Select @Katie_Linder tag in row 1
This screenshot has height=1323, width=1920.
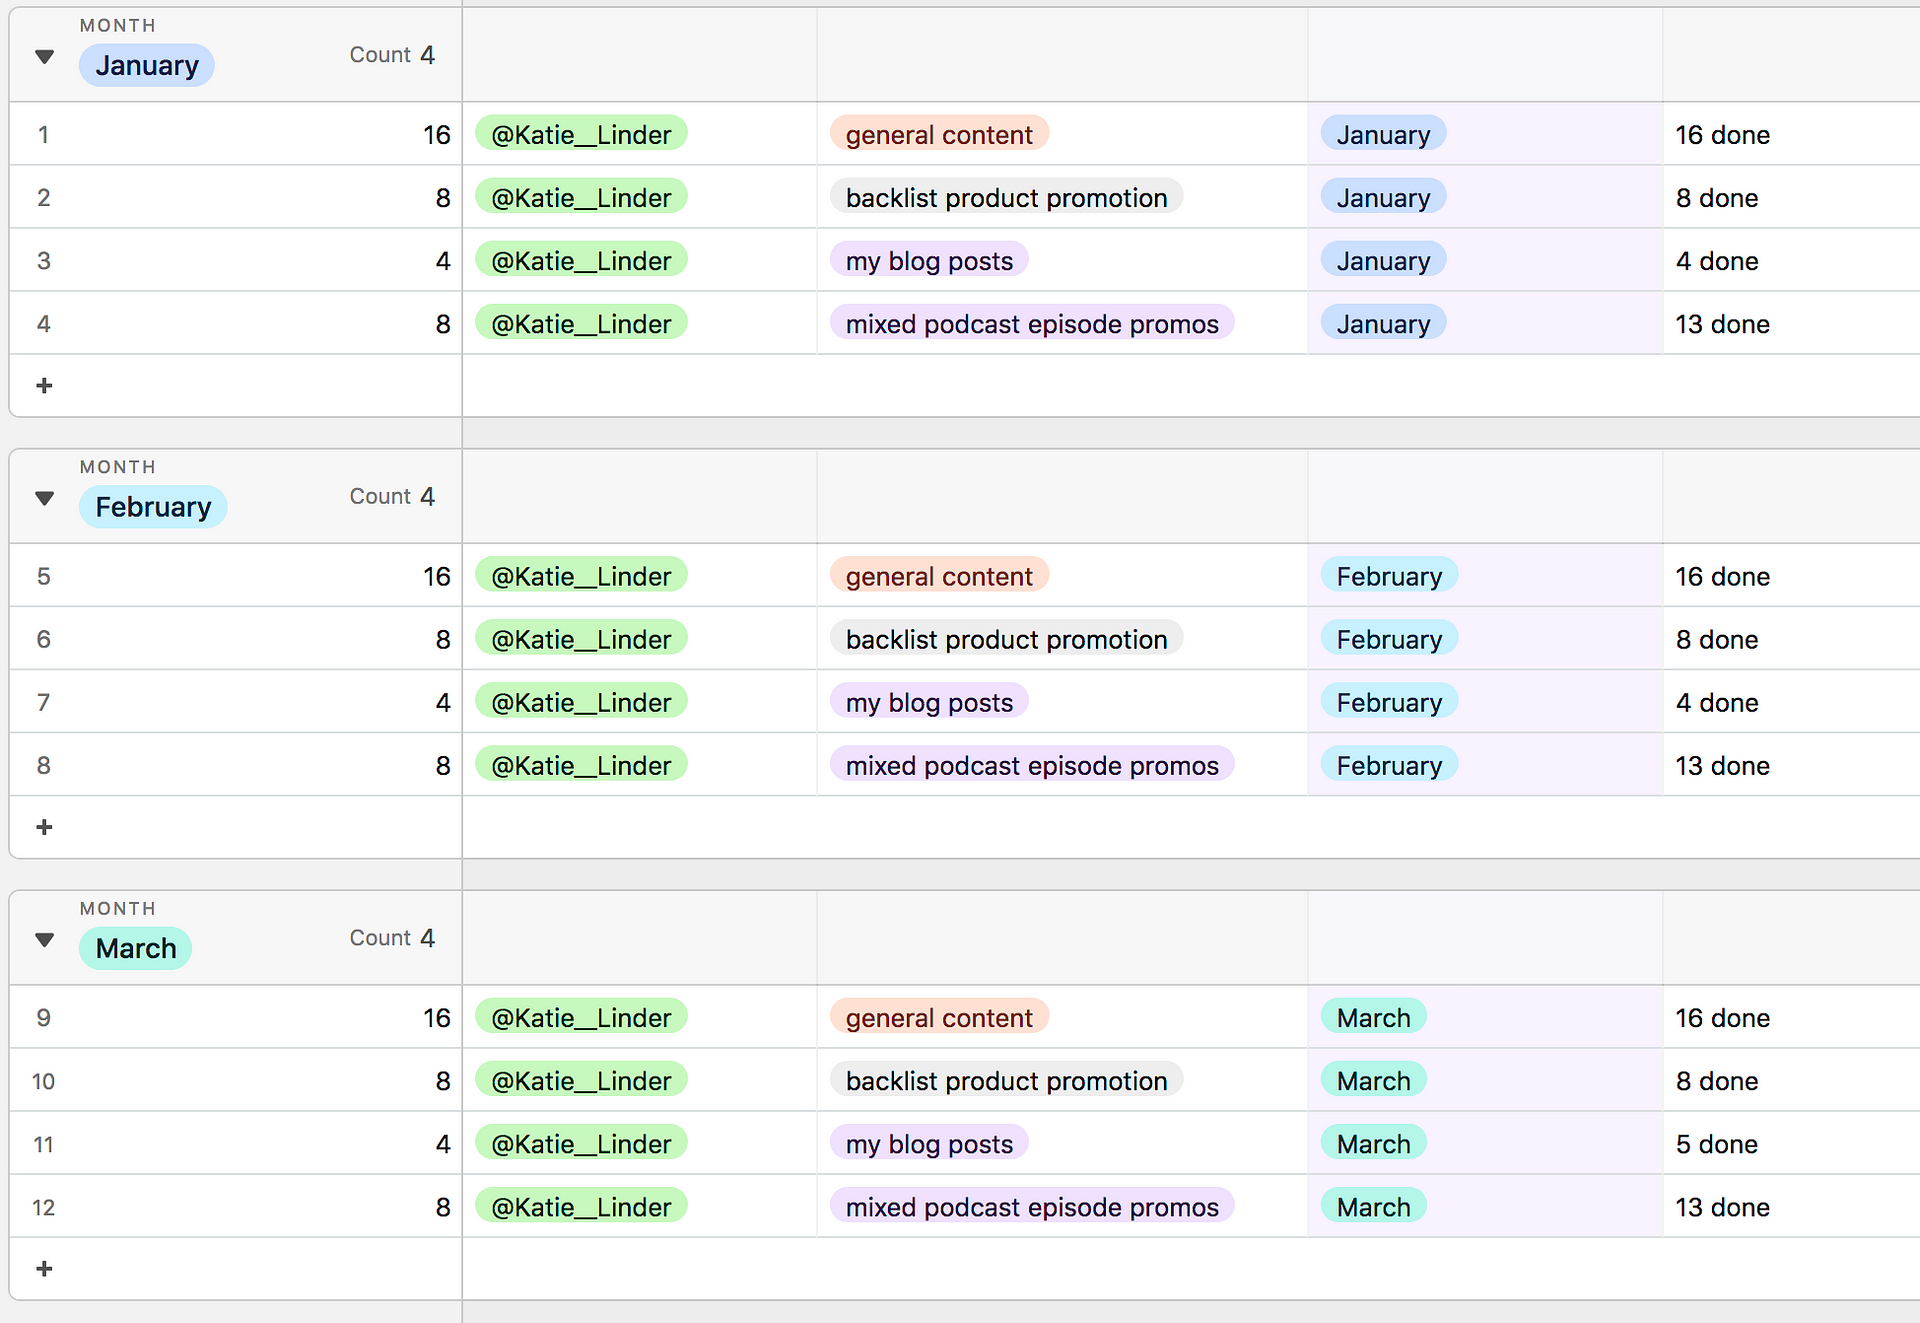click(x=581, y=135)
